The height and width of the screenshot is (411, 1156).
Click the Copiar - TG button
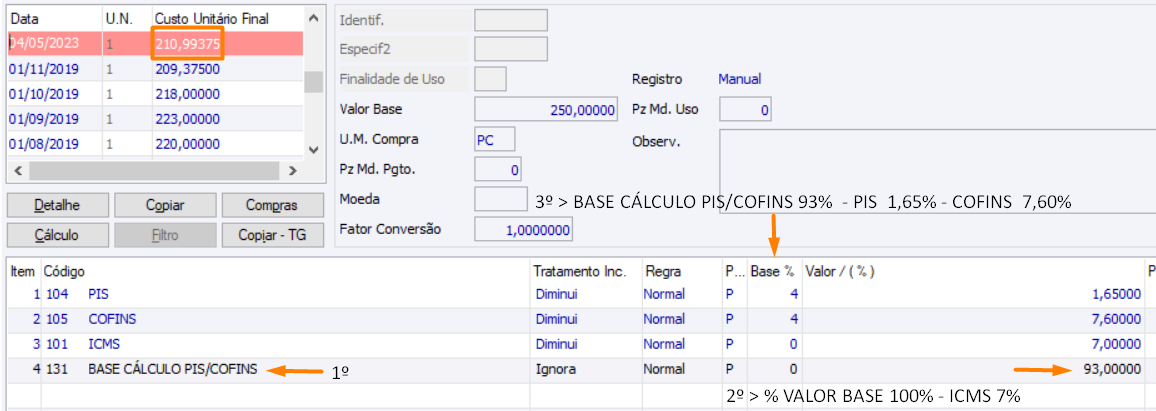click(x=273, y=235)
